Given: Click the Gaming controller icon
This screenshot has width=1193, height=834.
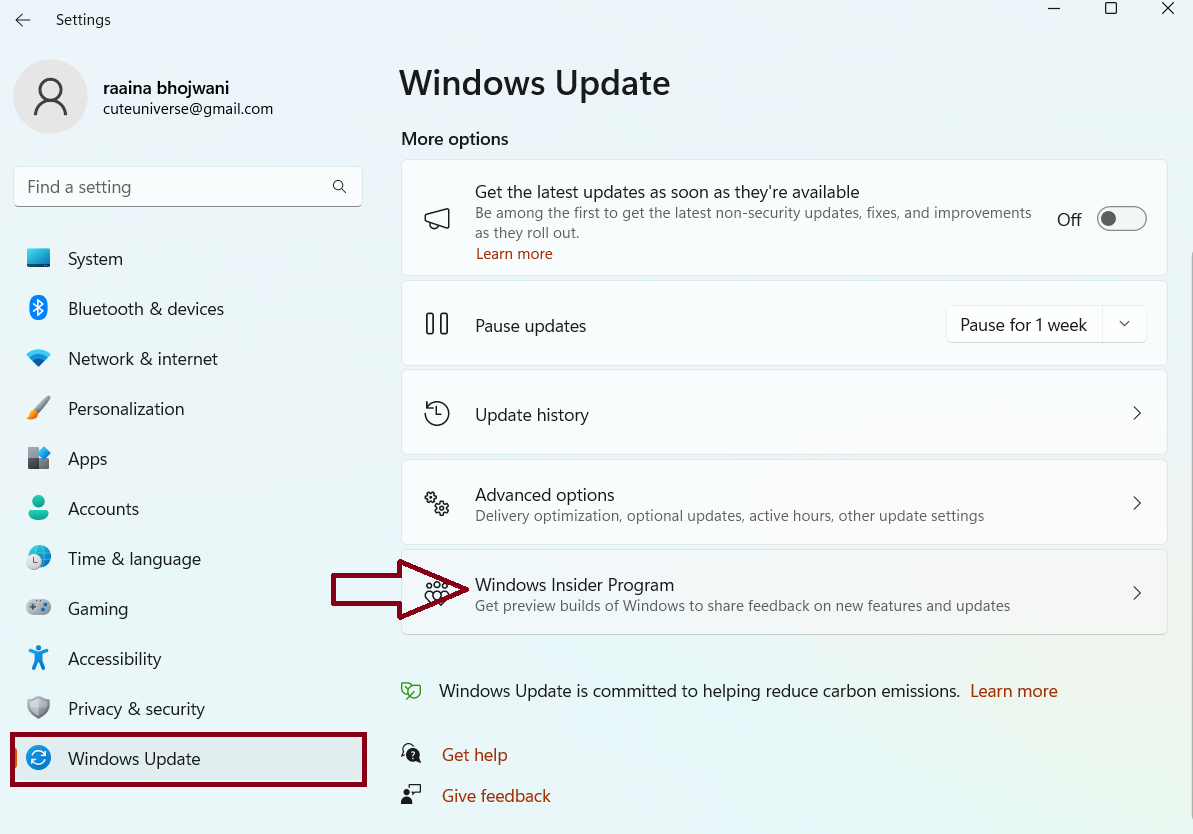Looking at the screenshot, I should pyautogui.click(x=39, y=608).
